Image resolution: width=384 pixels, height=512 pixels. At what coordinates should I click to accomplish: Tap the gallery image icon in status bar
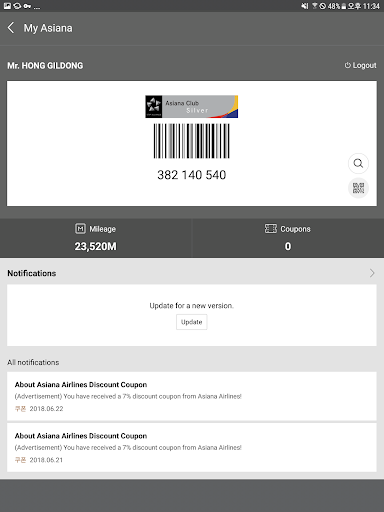(7, 6)
